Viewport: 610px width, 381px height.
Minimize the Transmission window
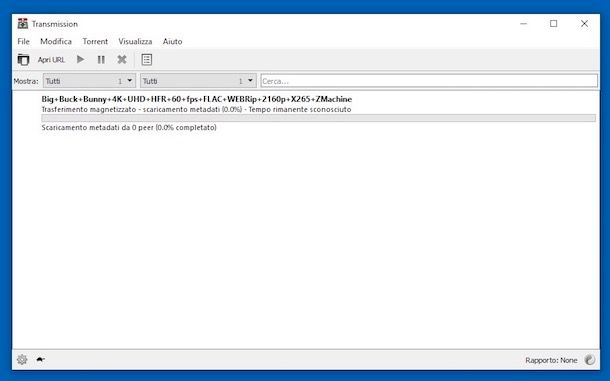tap(524, 24)
